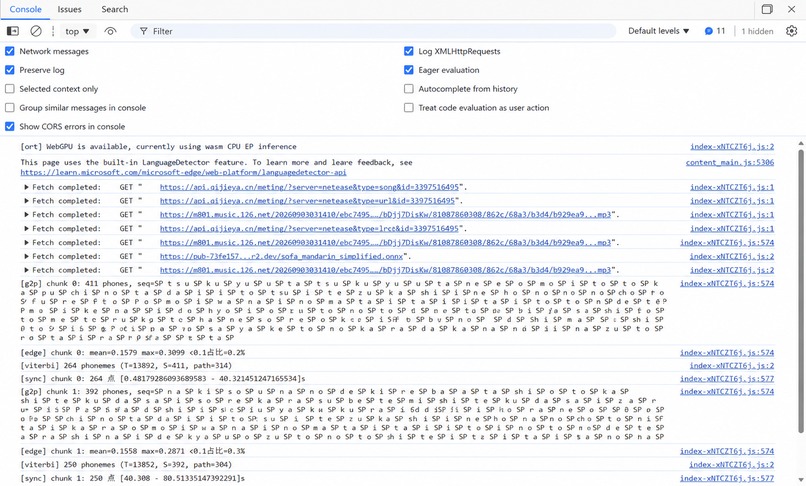
Task: Enable Autocomplete from history checkbox
Action: pos(409,89)
